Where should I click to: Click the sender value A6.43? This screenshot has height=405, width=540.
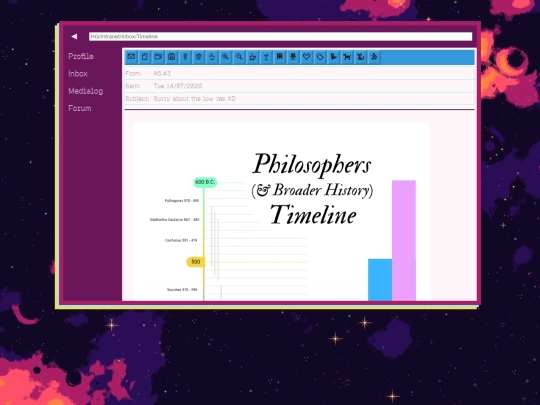click(x=162, y=73)
